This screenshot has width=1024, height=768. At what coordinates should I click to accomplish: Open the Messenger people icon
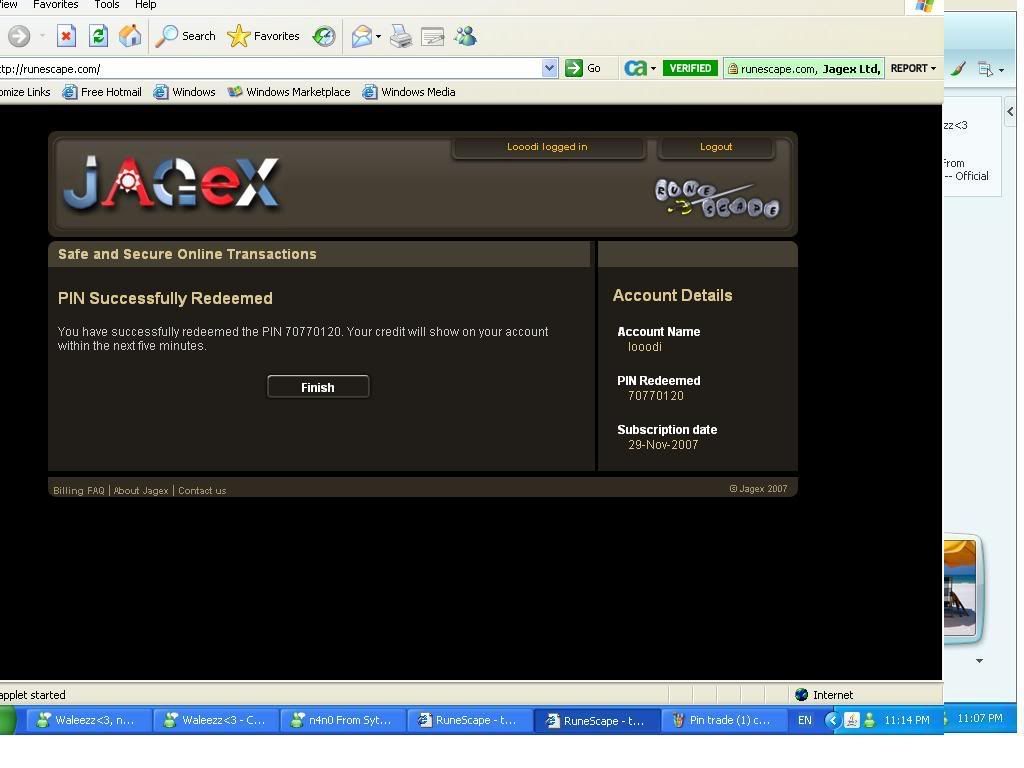click(x=465, y=36)
